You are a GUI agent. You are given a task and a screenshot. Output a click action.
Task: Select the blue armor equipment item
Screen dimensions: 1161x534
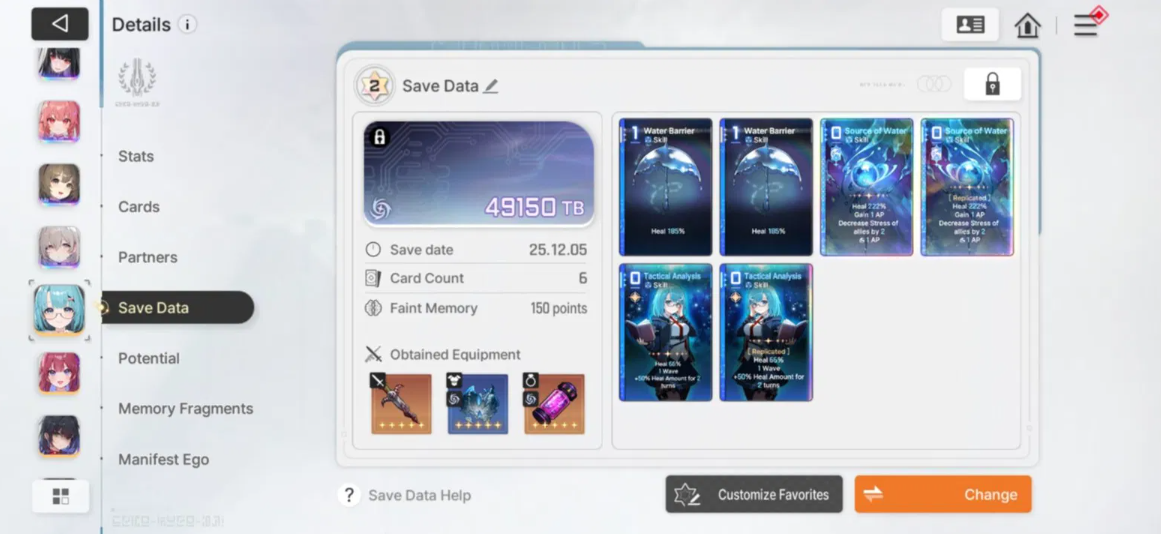click(478, 404)
